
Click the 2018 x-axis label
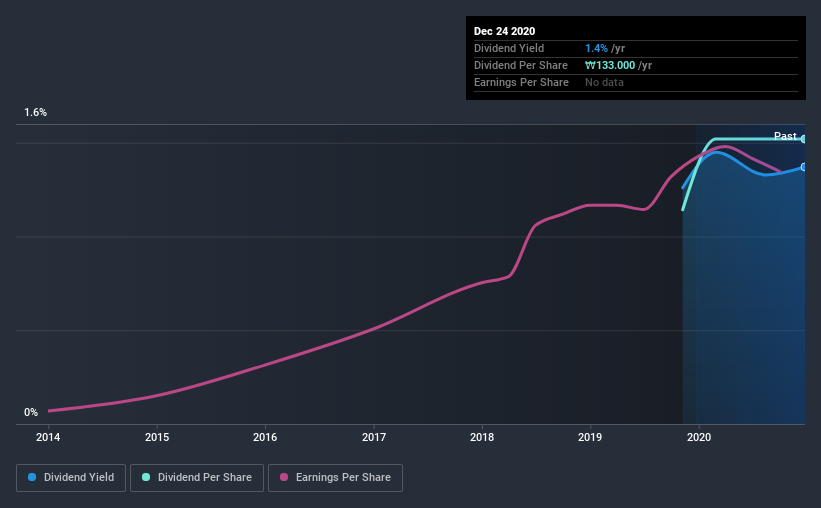point(482,437)
